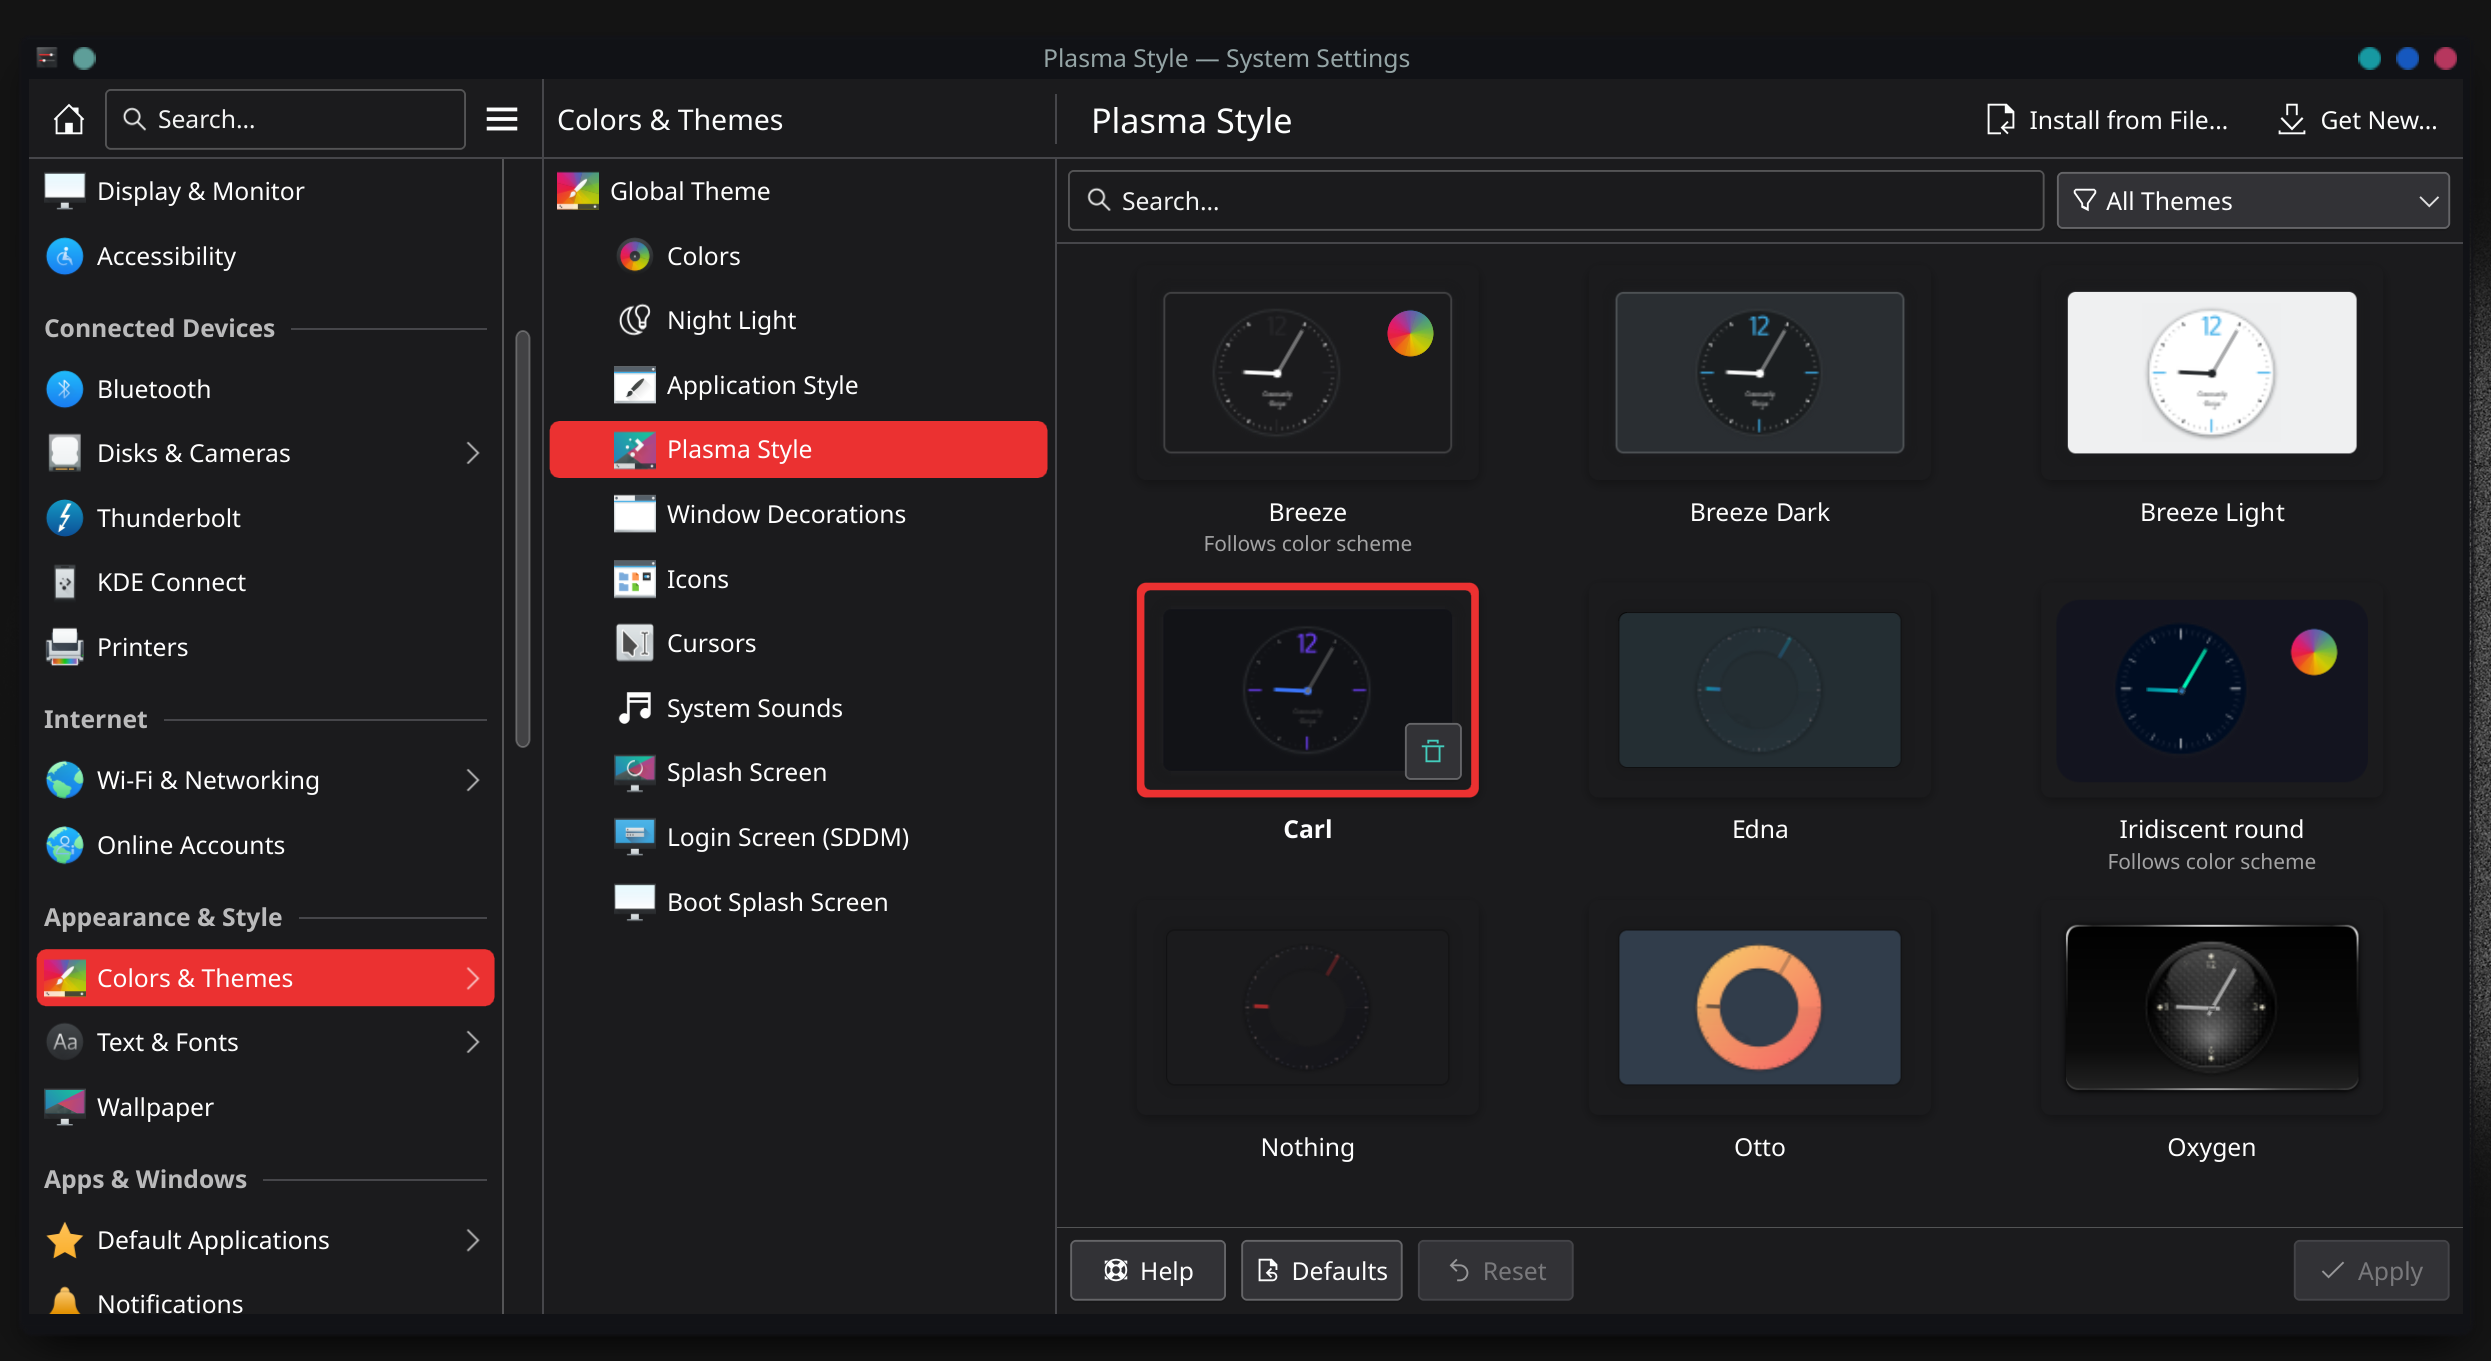This screenshot has width=2491, height=1361.
Task: Open Application Style settings
Action: pyautogui.click(x=798, y=385)
